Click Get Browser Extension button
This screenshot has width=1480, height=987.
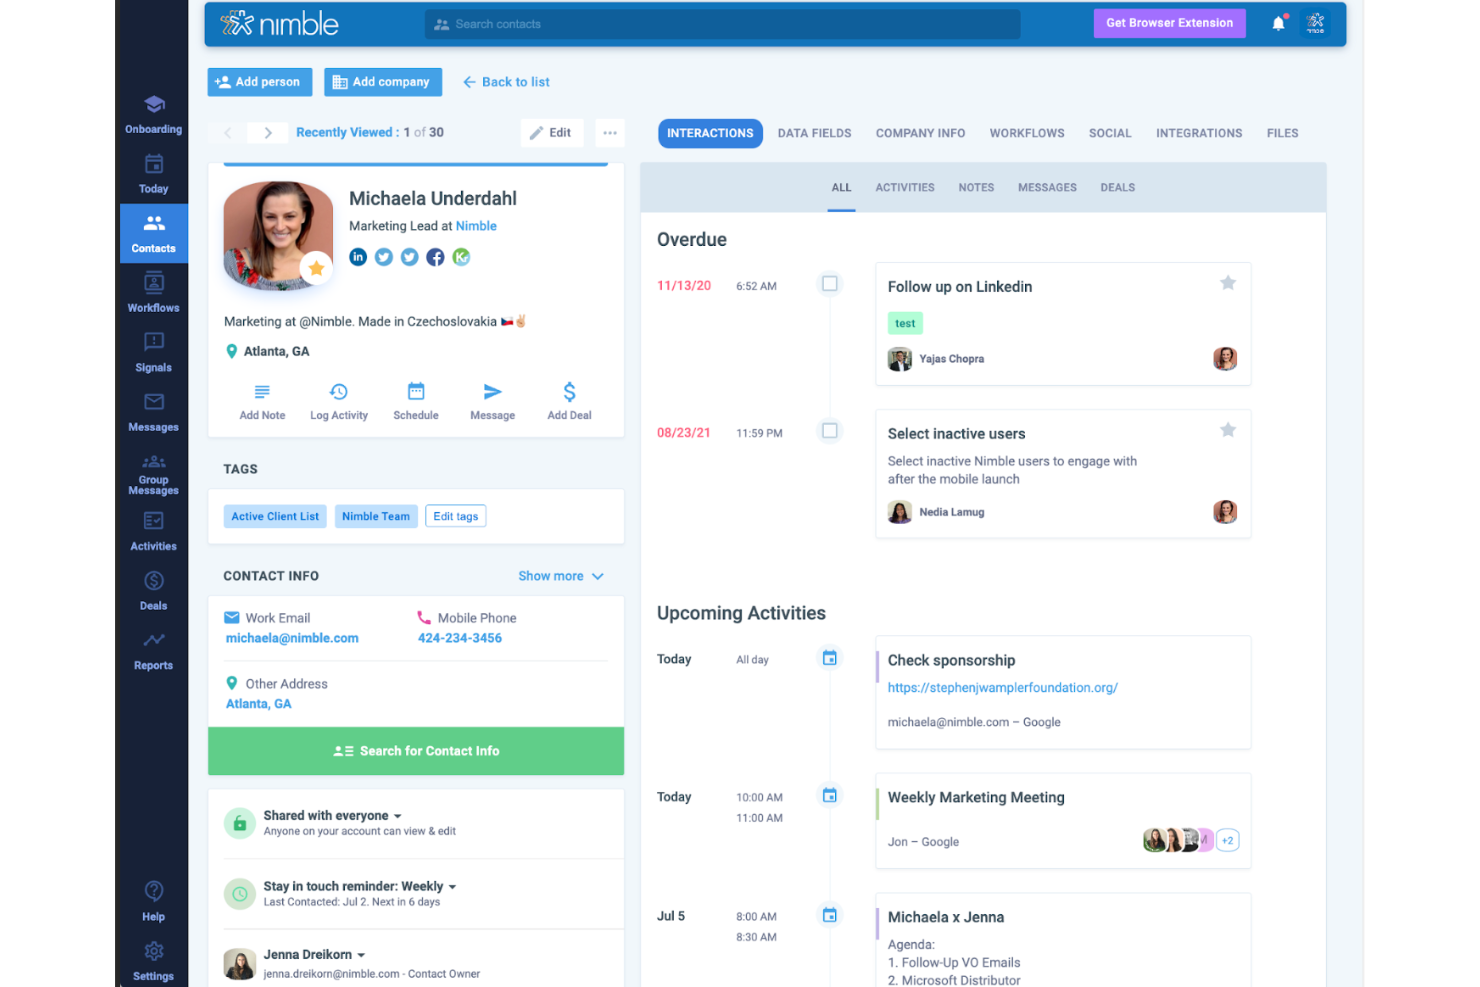click(x=1169, y=23)
